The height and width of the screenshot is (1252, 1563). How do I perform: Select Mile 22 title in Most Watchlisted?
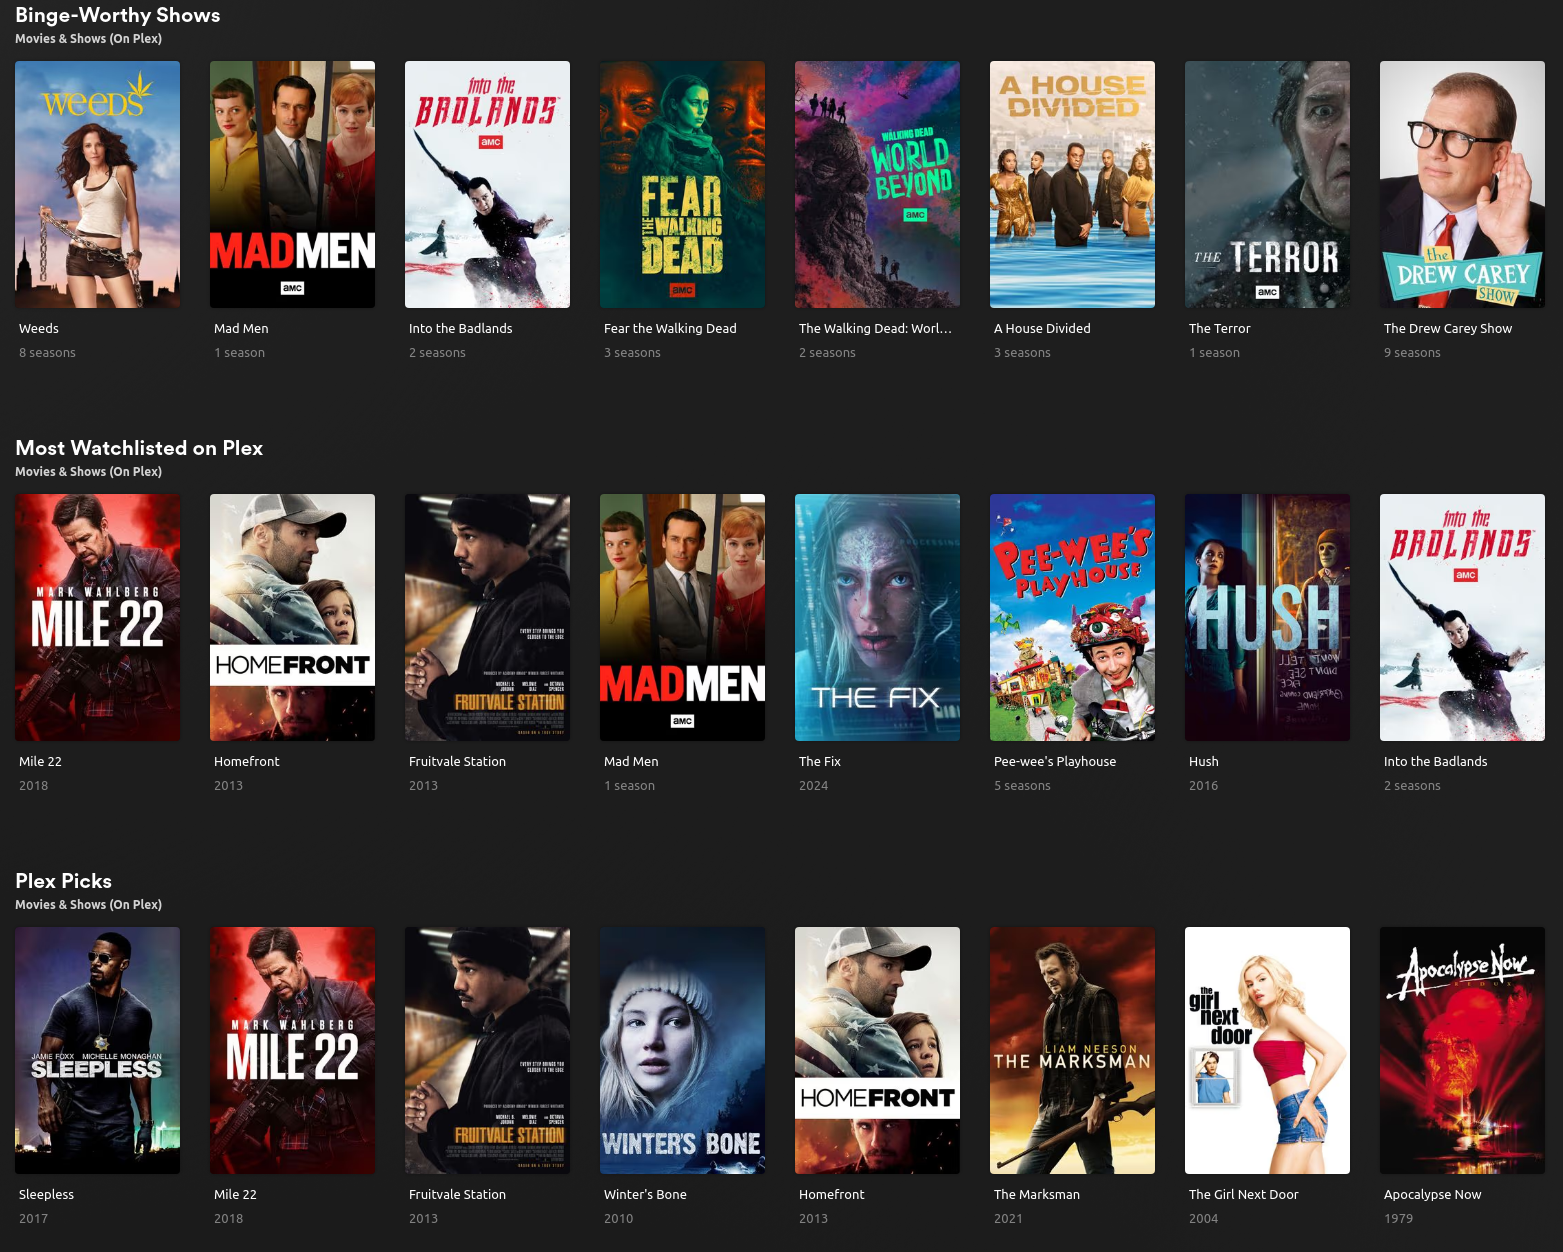coord(40,761)
